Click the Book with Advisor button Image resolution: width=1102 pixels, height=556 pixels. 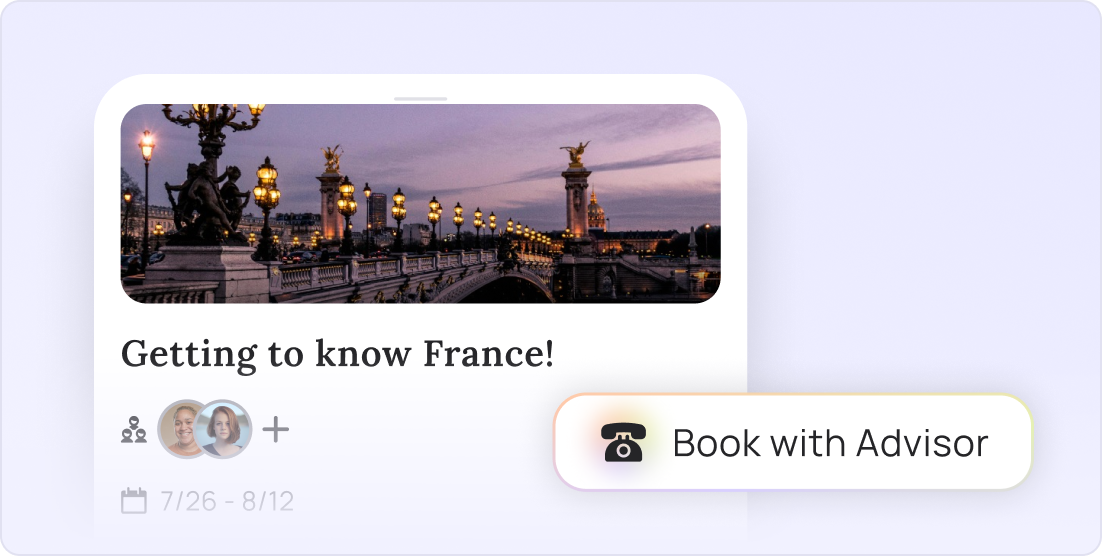click(x=793, y=442)
